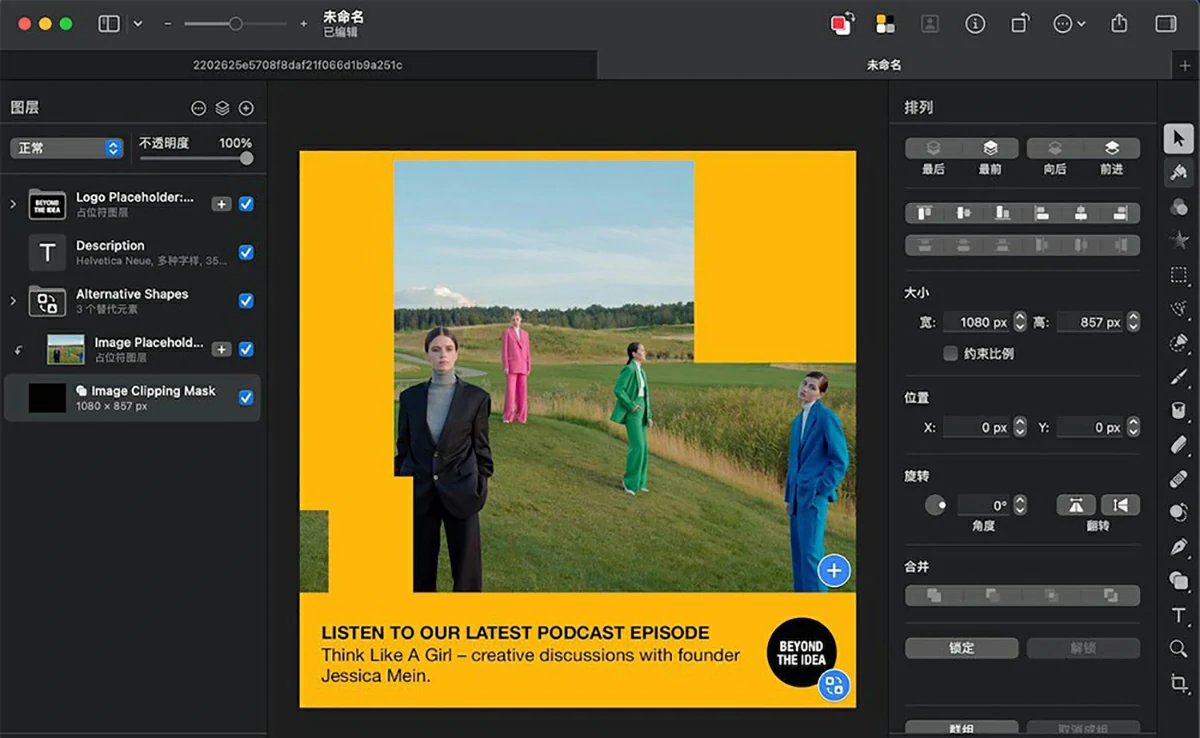Screen dimensions: 1200x738
Task: Select the Crop tool
Action: [1179, 682]
